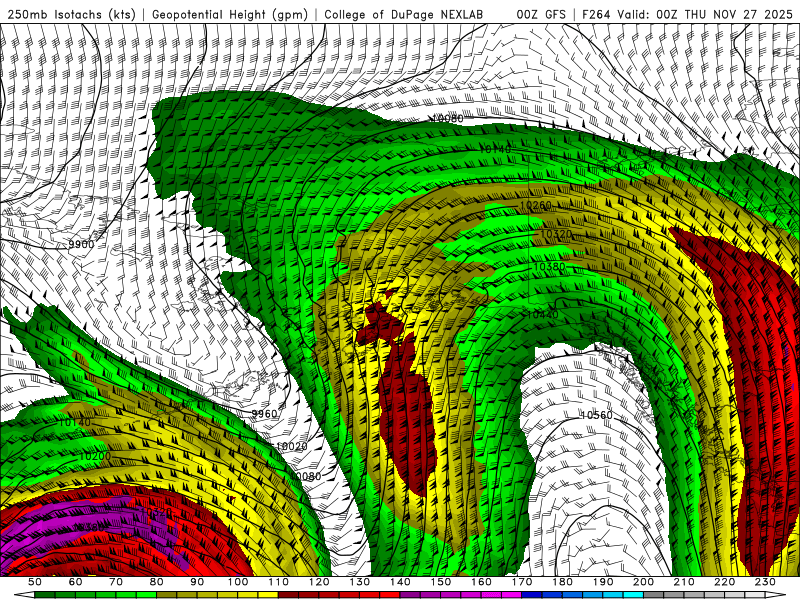
Task: Click the 10080 label just under 10020
Action: [x=307, y=477]
